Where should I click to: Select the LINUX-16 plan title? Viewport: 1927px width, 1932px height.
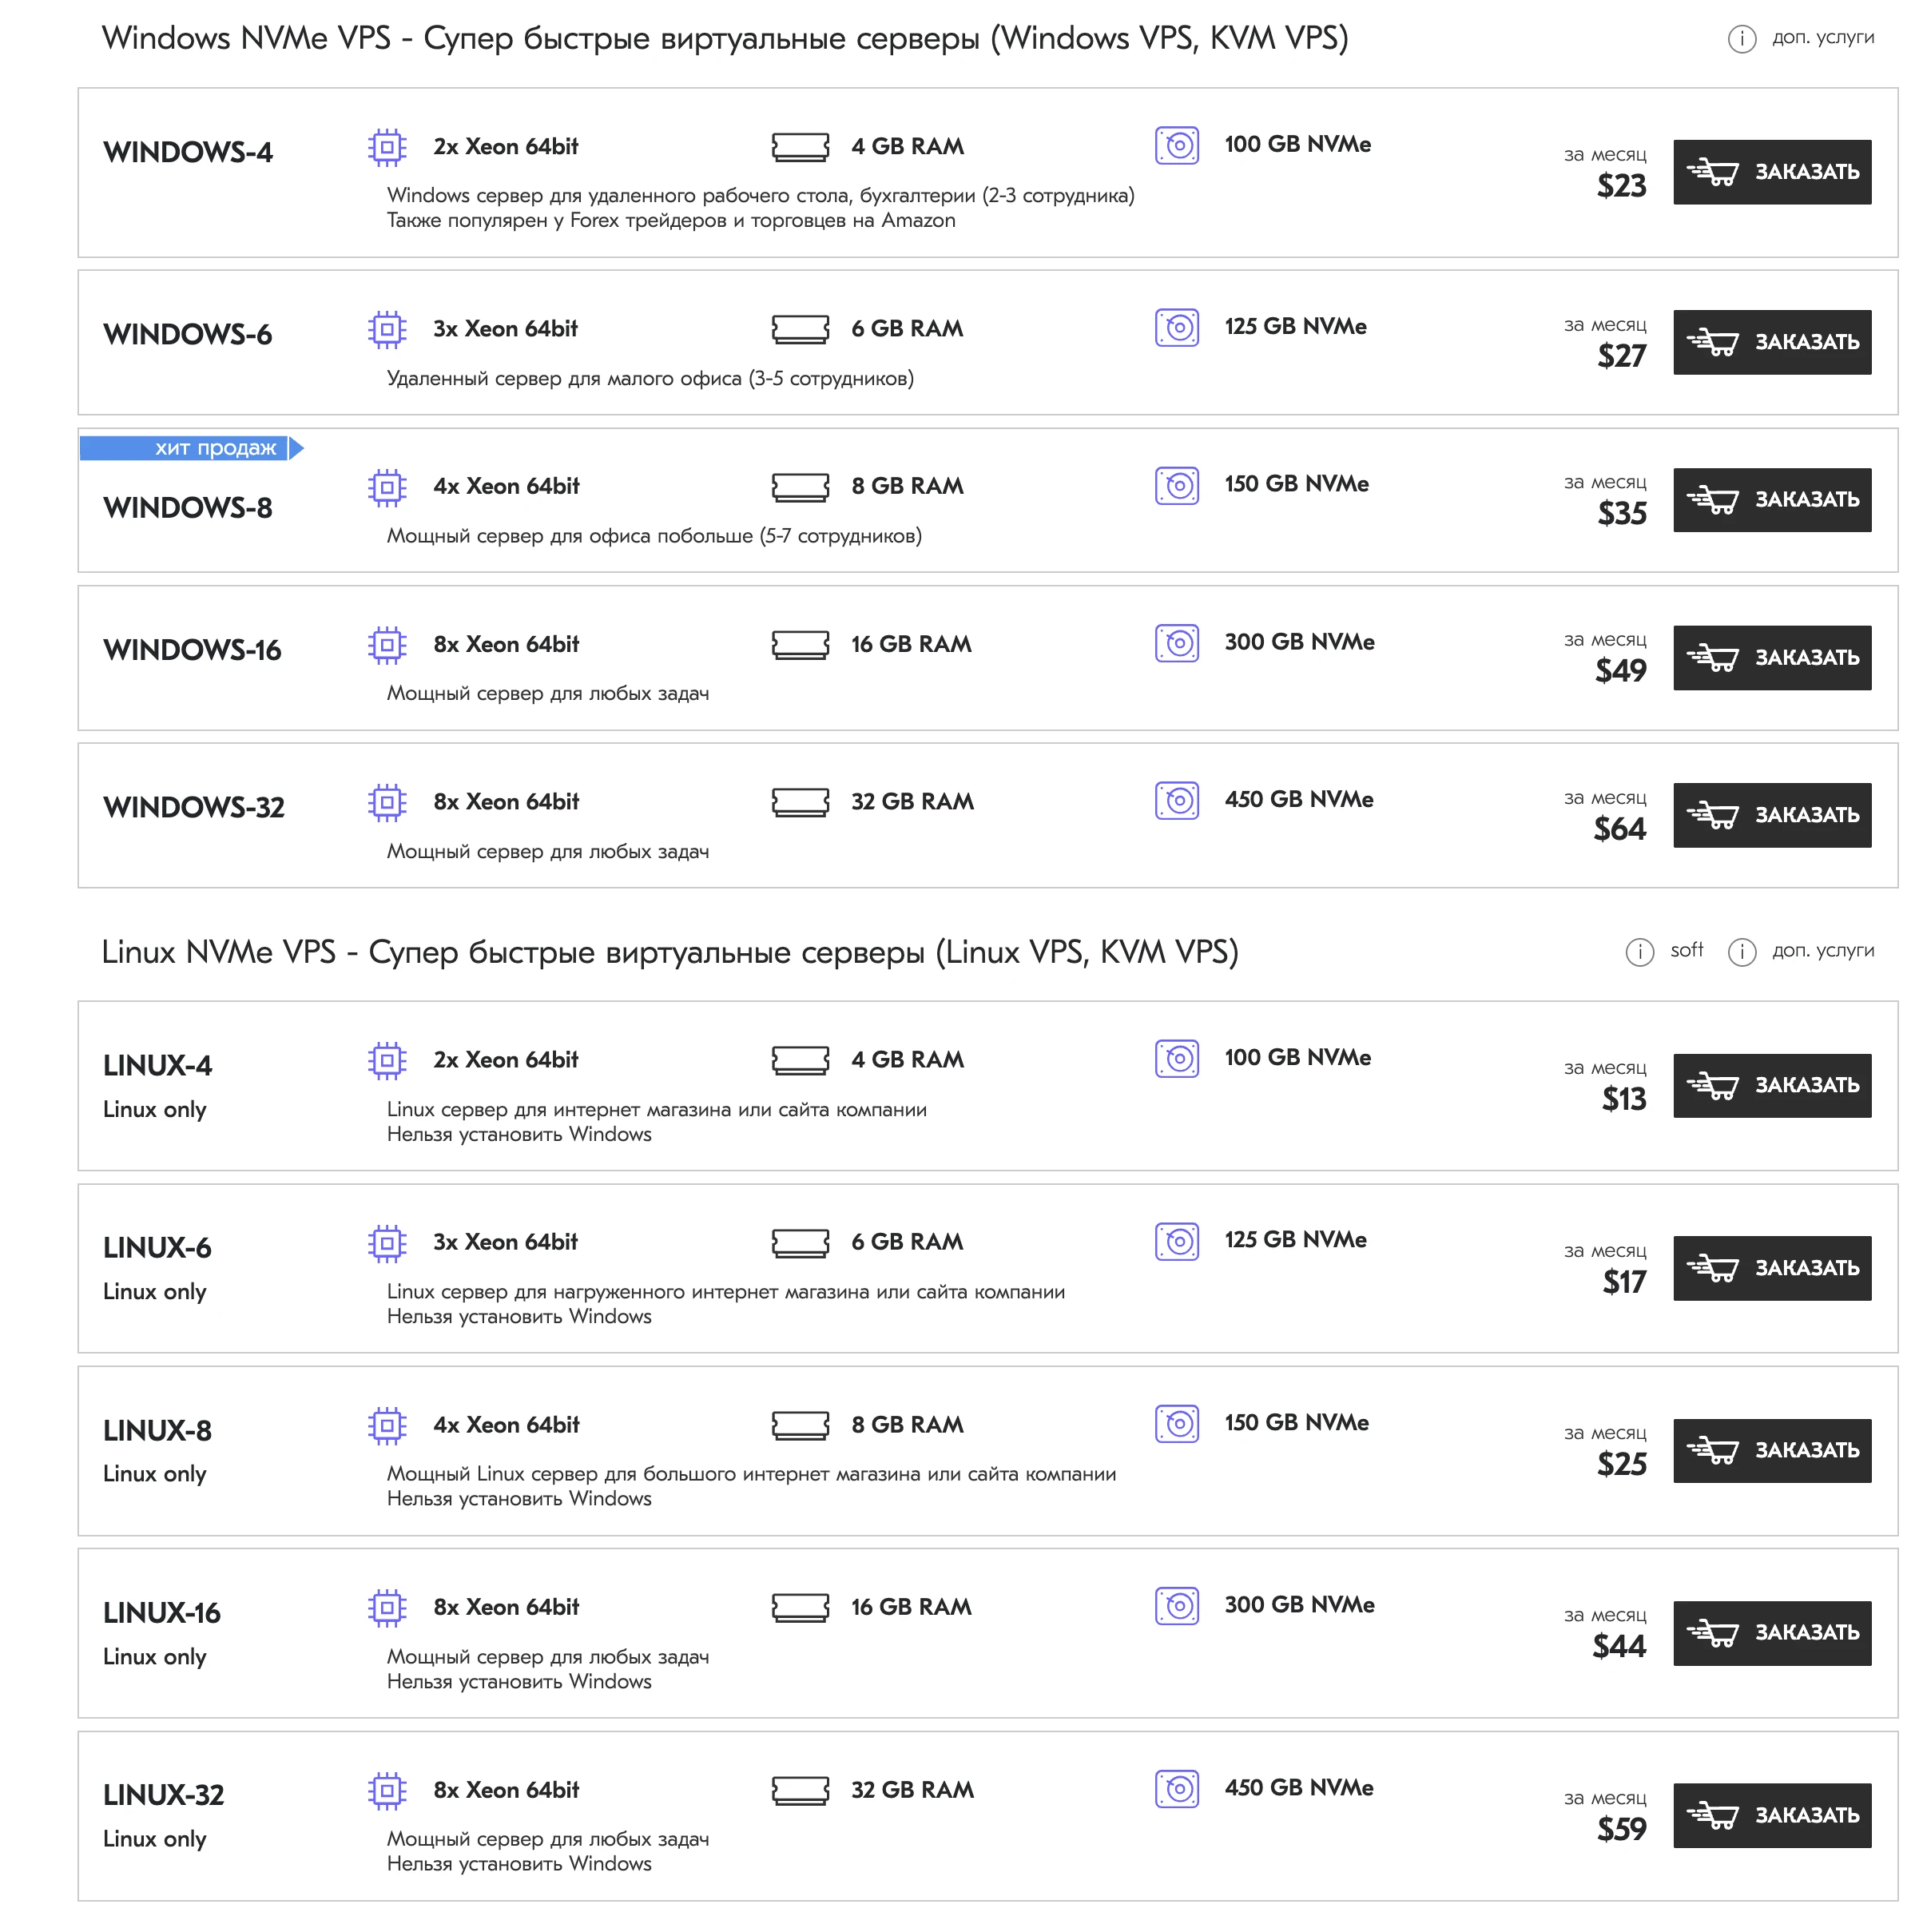(x=162, y=1613)
